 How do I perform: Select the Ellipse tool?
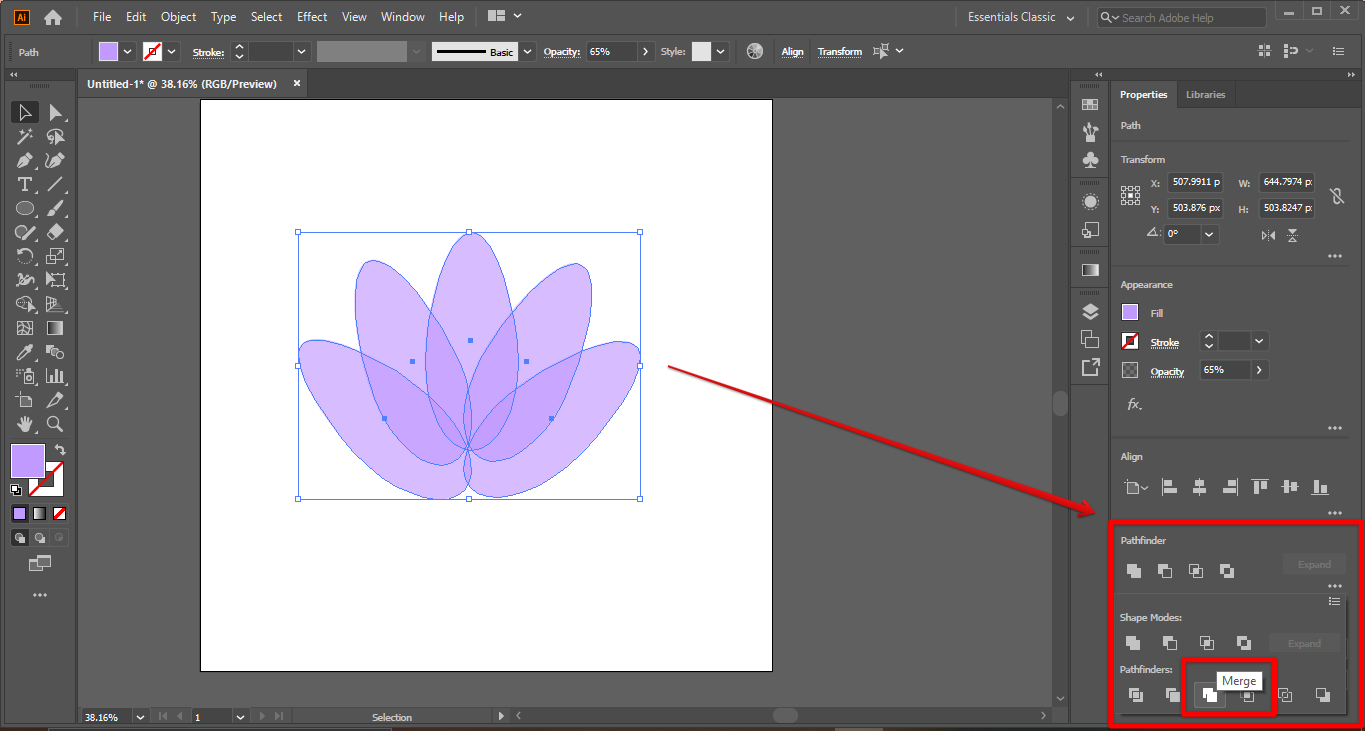click(x=25, y=208)
